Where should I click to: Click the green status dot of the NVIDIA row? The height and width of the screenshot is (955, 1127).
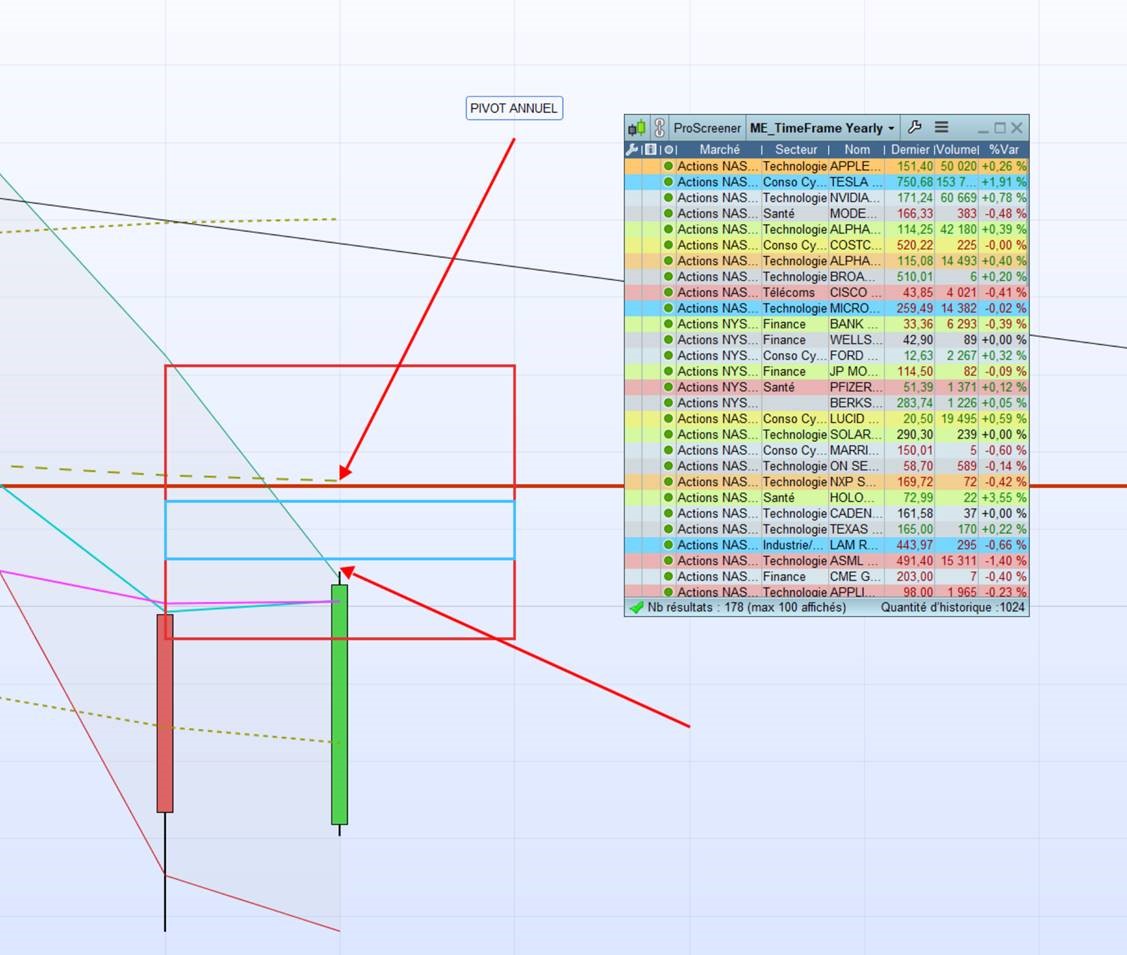[x=668, y=198]
